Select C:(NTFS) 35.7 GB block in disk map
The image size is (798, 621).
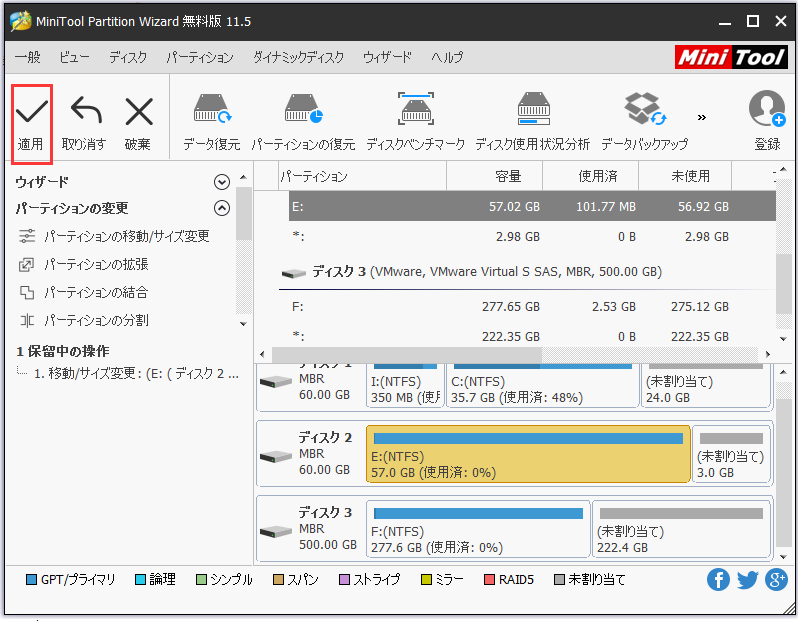click(542, 387)
